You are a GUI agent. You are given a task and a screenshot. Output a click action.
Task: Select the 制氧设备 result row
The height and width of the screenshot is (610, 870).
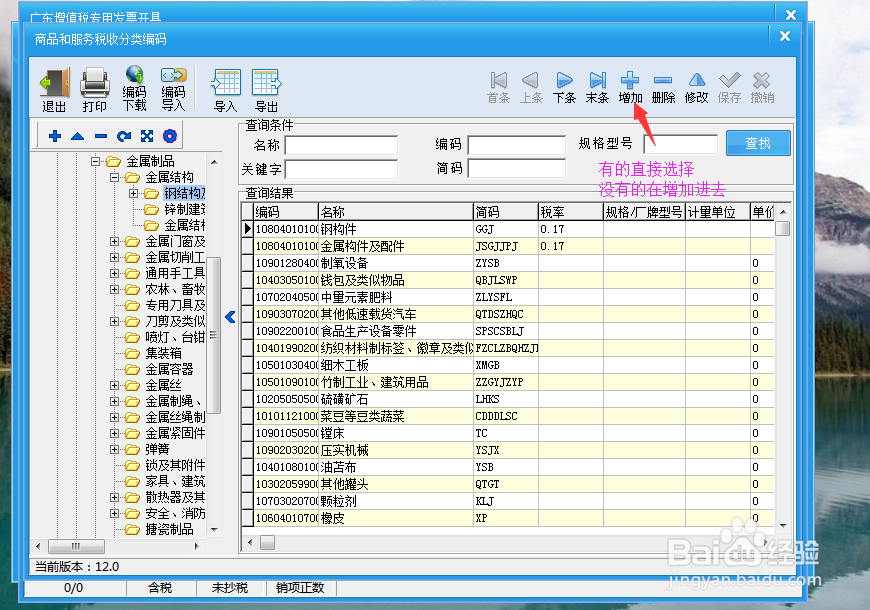pos(508,263)
